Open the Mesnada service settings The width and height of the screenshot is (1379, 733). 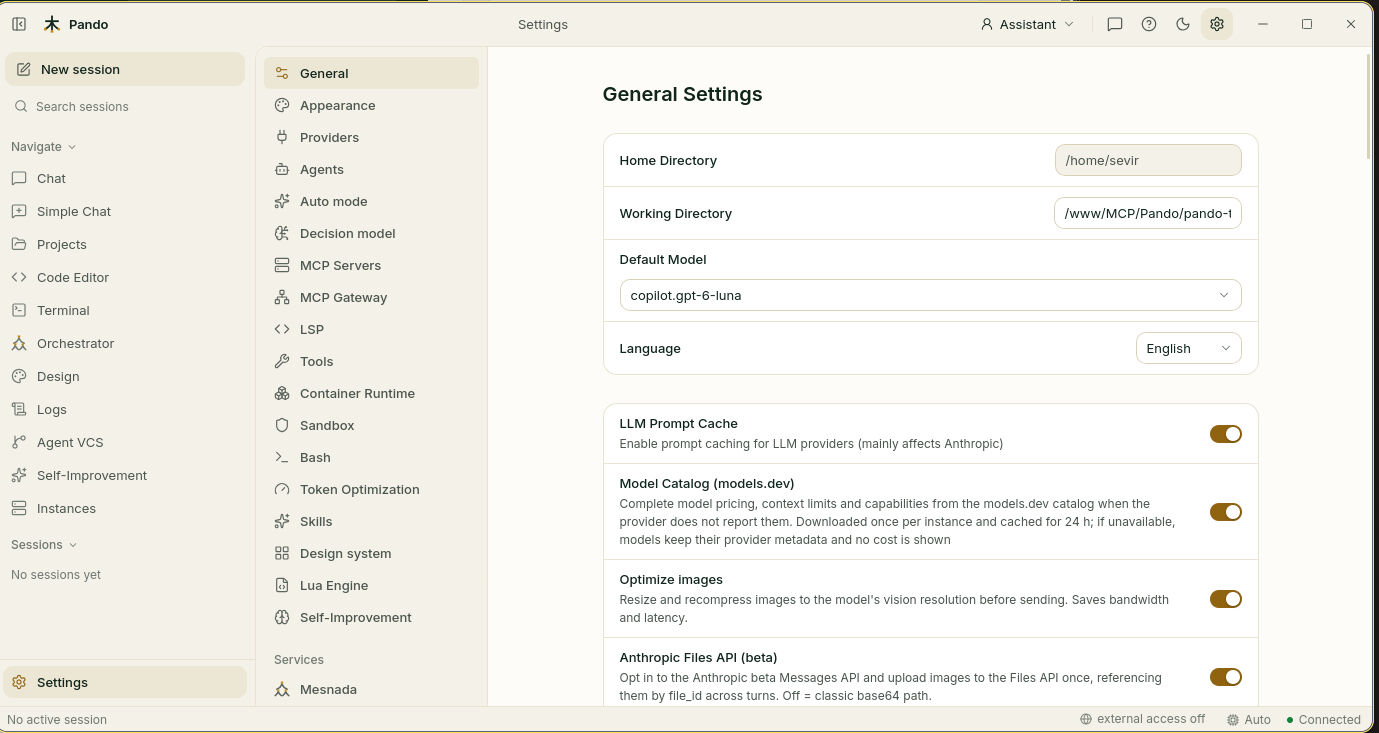[371, 689]
